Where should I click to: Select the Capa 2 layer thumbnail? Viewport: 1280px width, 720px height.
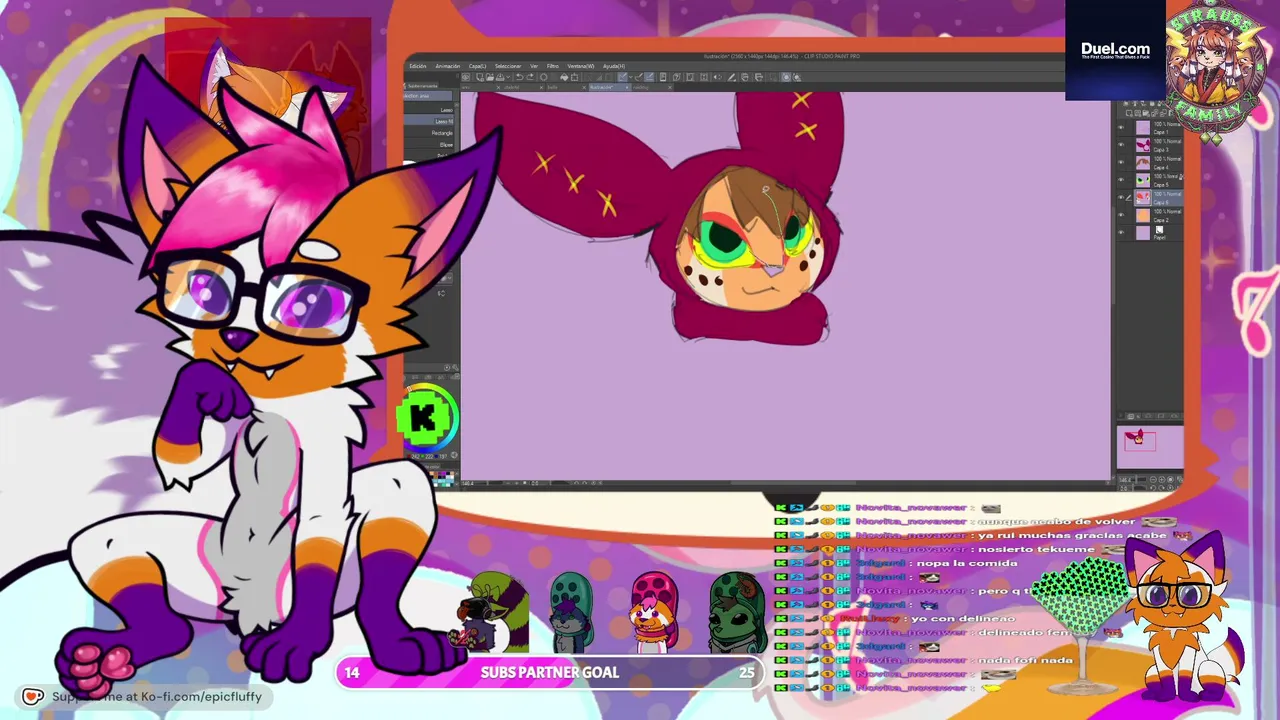1143,215
